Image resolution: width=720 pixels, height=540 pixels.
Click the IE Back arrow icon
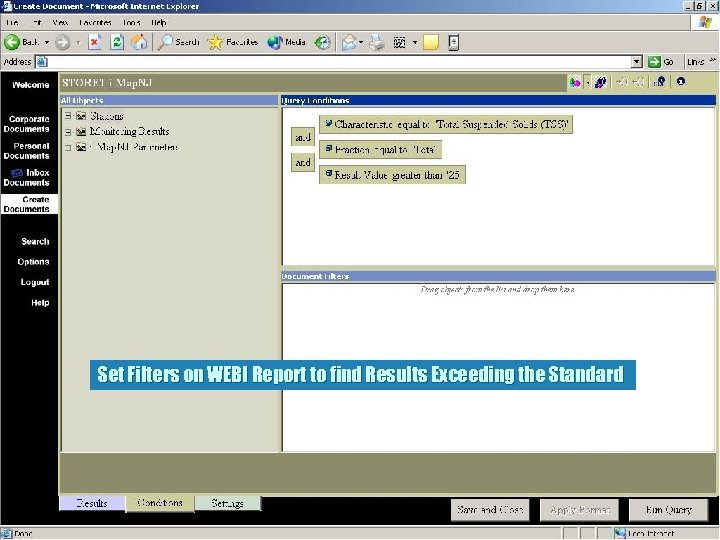[x=11, y=42]
